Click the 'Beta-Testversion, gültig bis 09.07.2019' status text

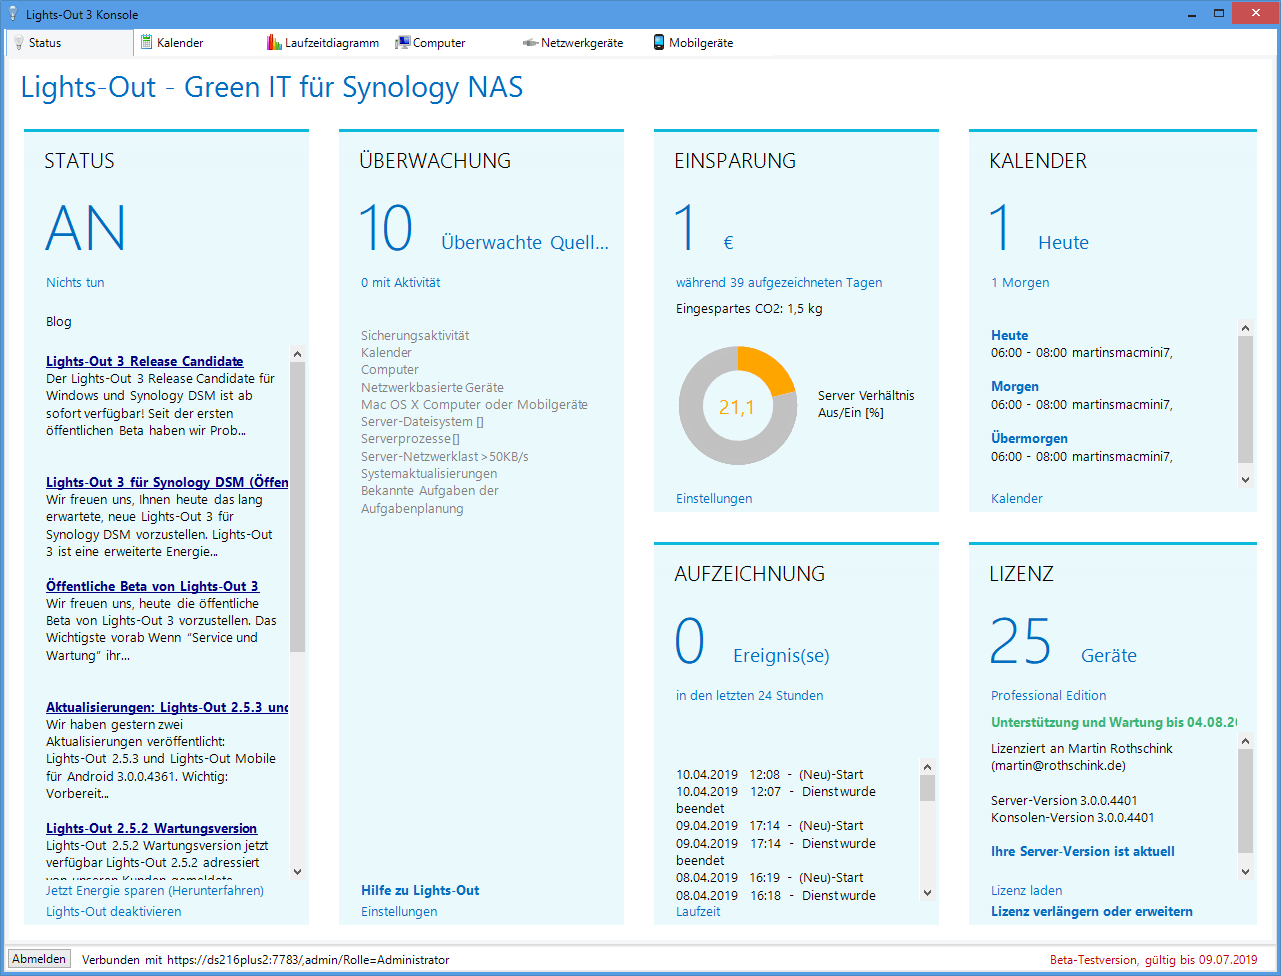click(x=1153, y=960)
